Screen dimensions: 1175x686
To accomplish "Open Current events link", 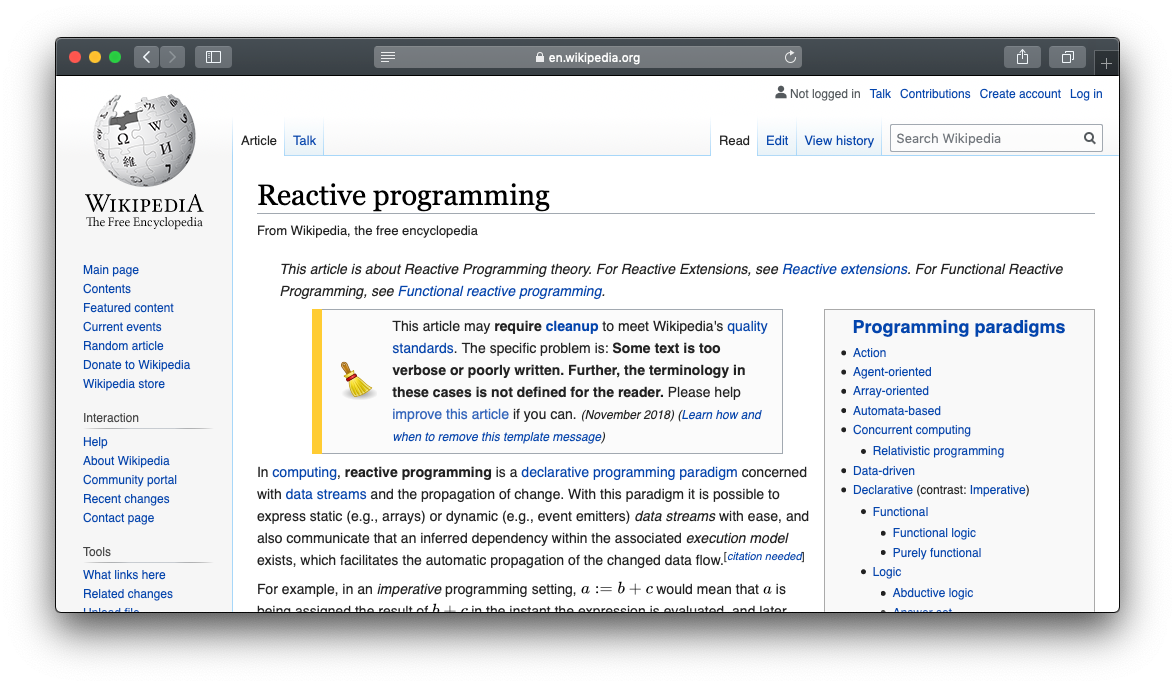I will pyautogui.click(x=122, y=327).
